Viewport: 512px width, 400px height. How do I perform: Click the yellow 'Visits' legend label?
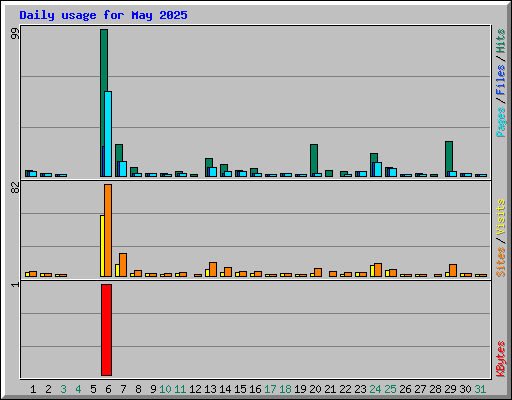point(500,217)
